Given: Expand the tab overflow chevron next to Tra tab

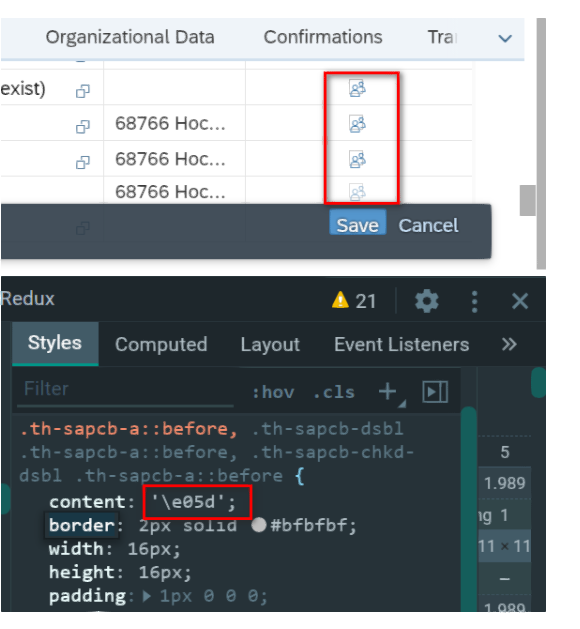Looking at the screenshot, I should (x=505, y=39).
